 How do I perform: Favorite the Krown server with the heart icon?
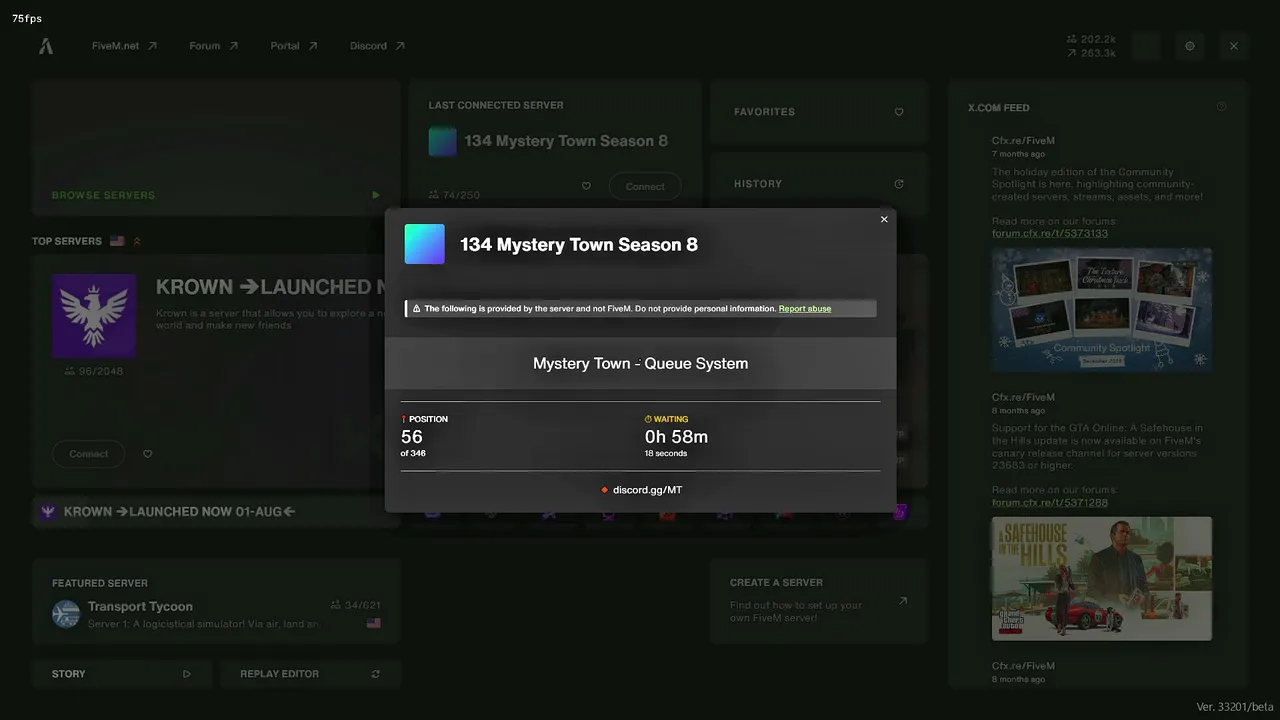pyautogui.click(x=147, y=454)
